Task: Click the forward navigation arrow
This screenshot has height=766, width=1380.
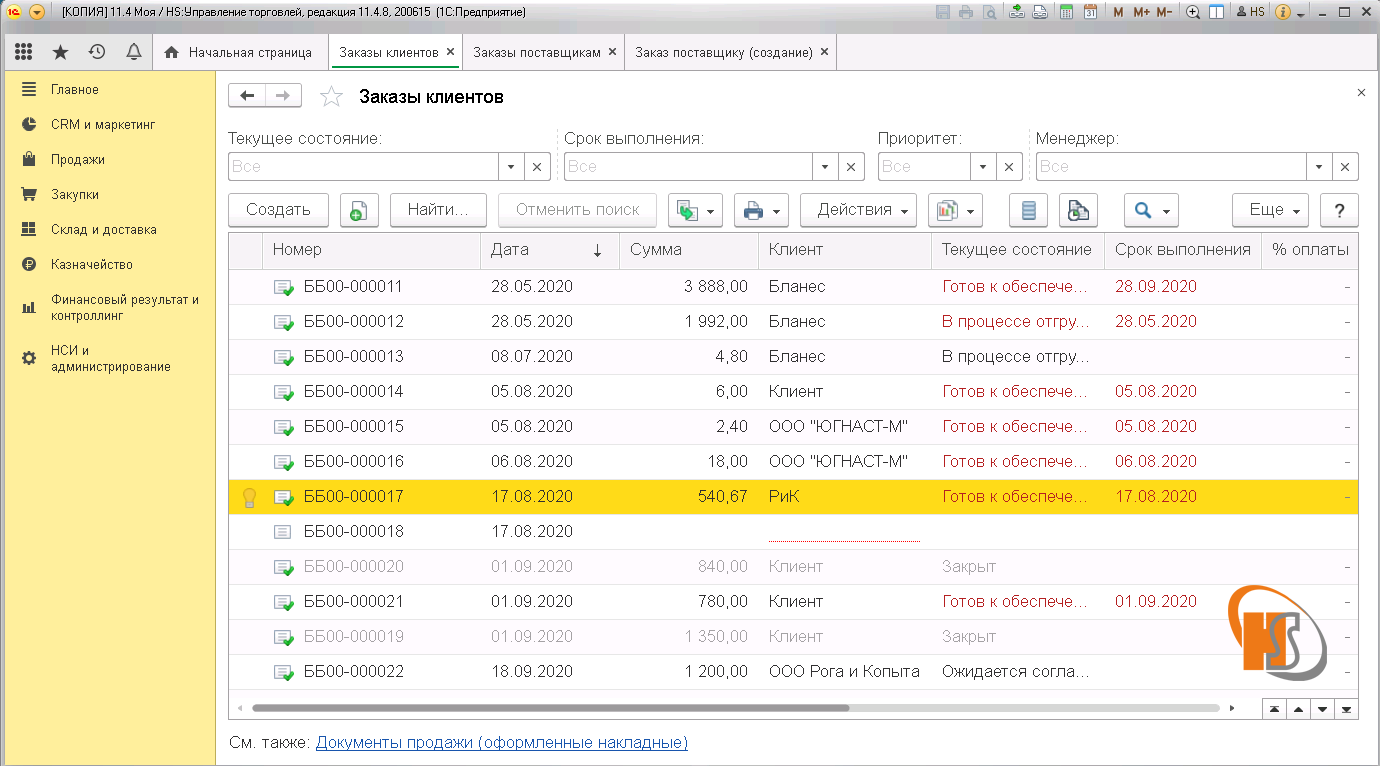Action: click(283, 96)
